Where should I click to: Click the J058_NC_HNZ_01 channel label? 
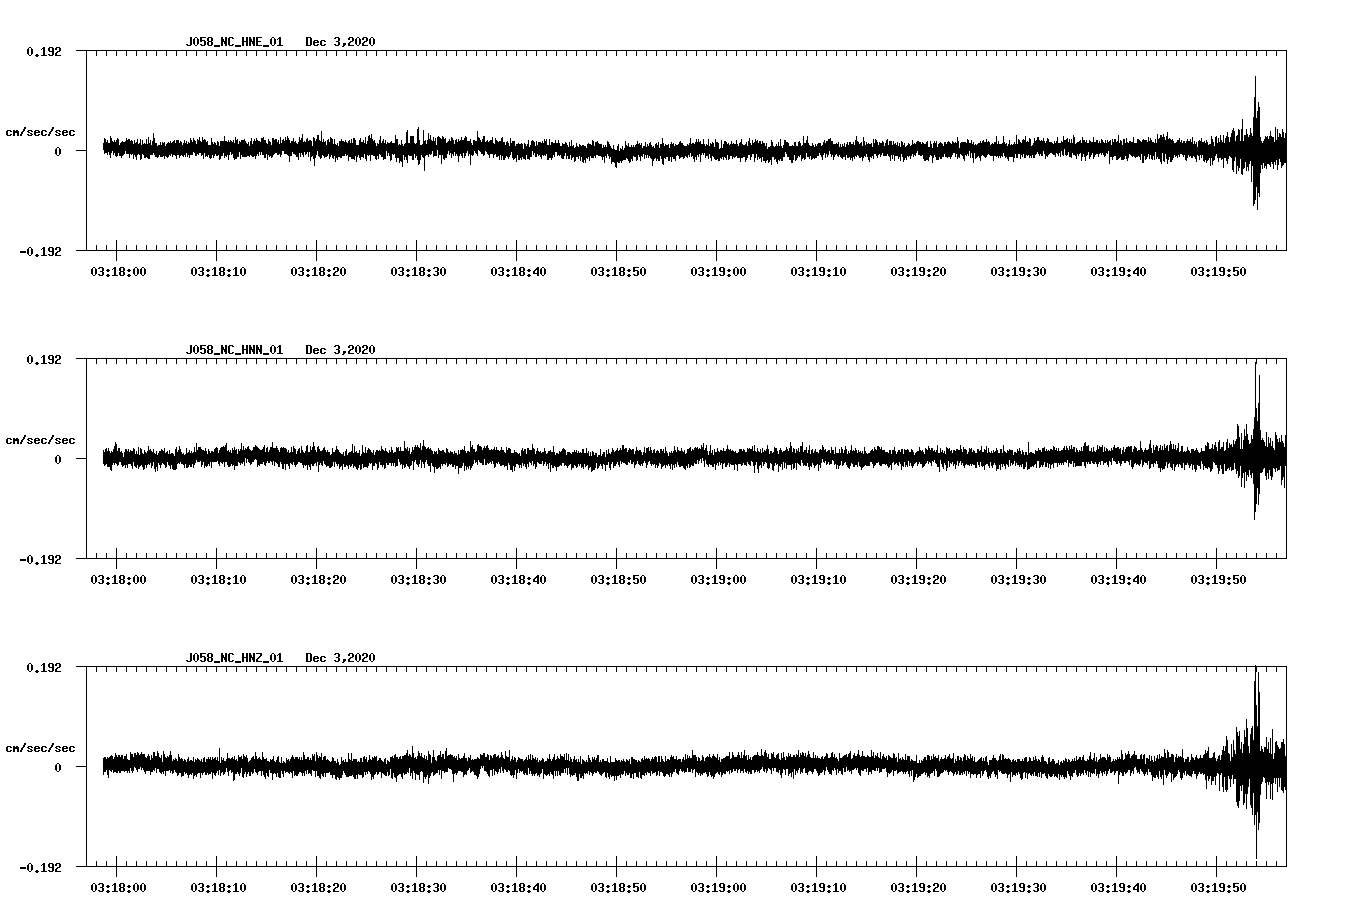click(x=233, y=658)
